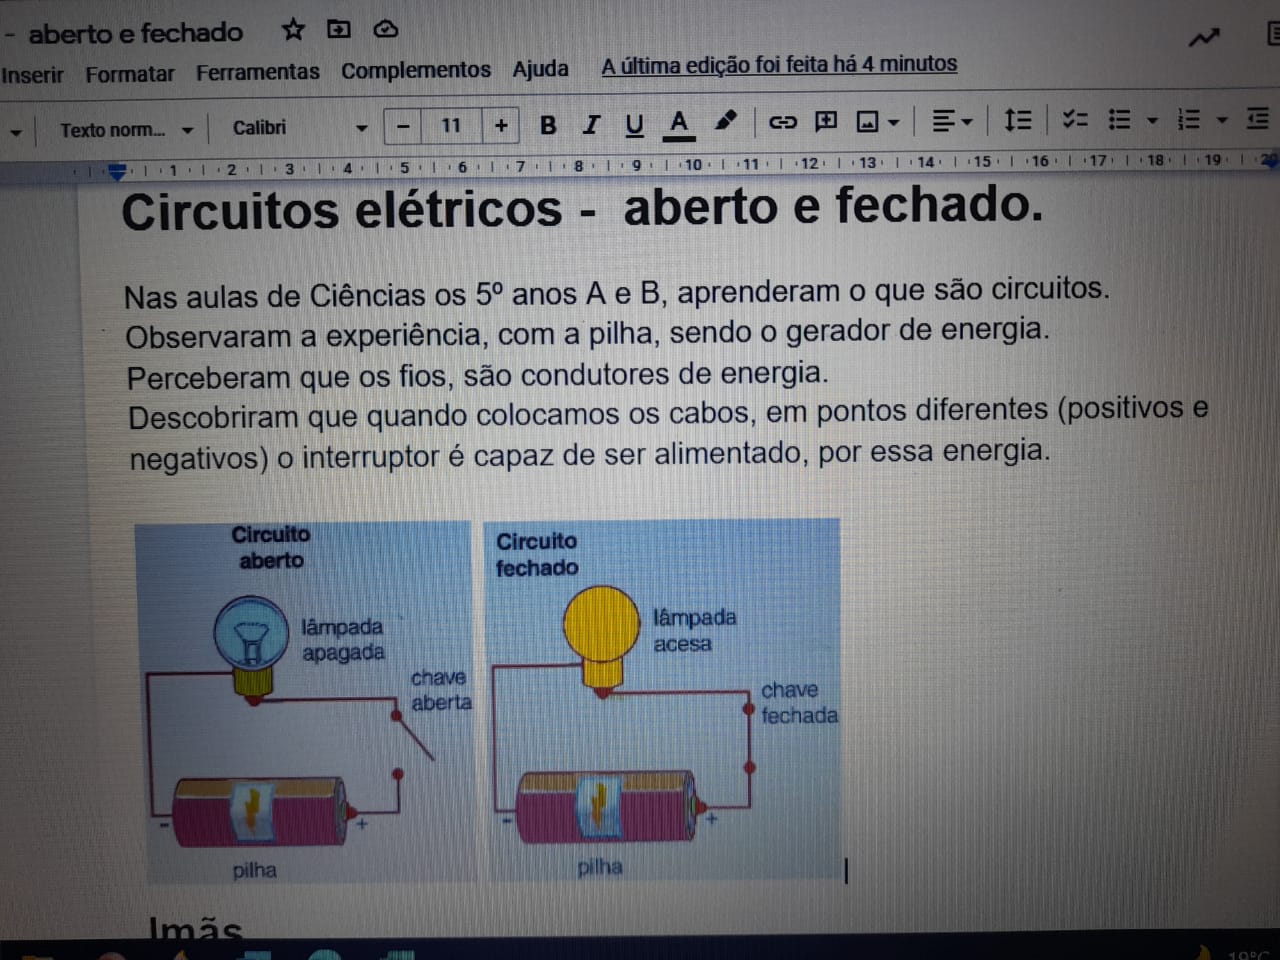Open the text color picker
Viewport: 1280px width, 960px height.
pos(679,124)
